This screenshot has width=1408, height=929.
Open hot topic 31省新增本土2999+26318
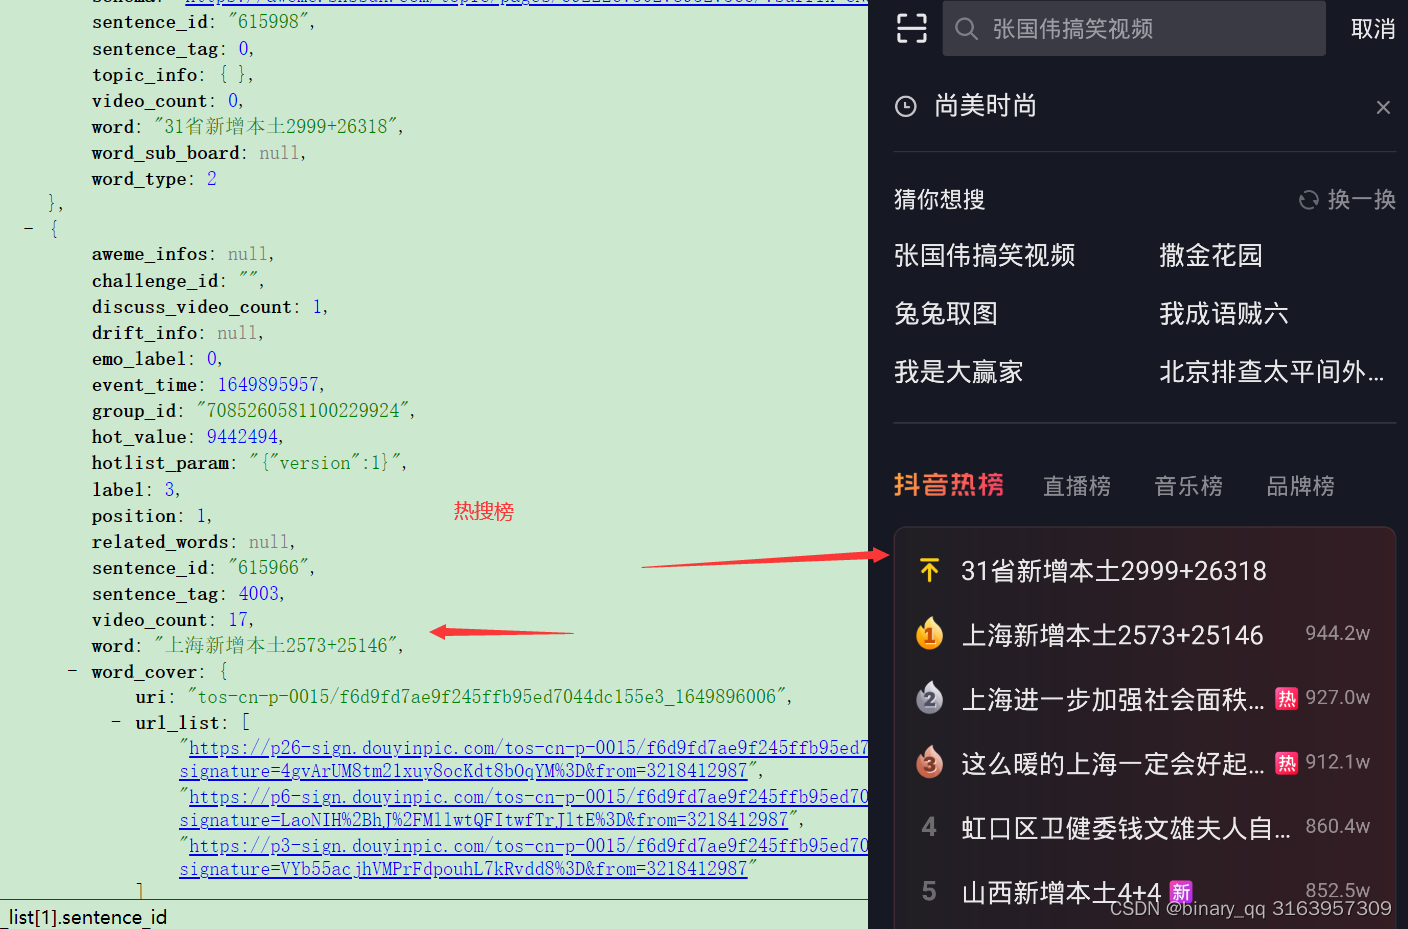[1113, 571]
